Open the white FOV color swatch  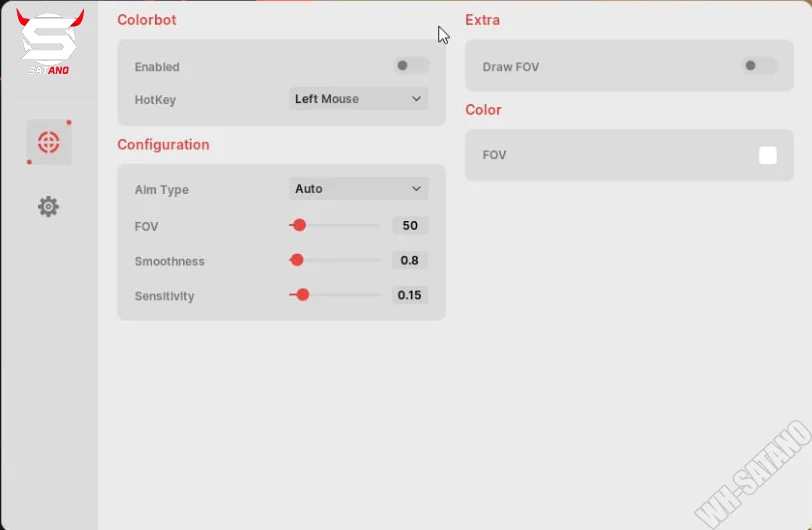767,155
